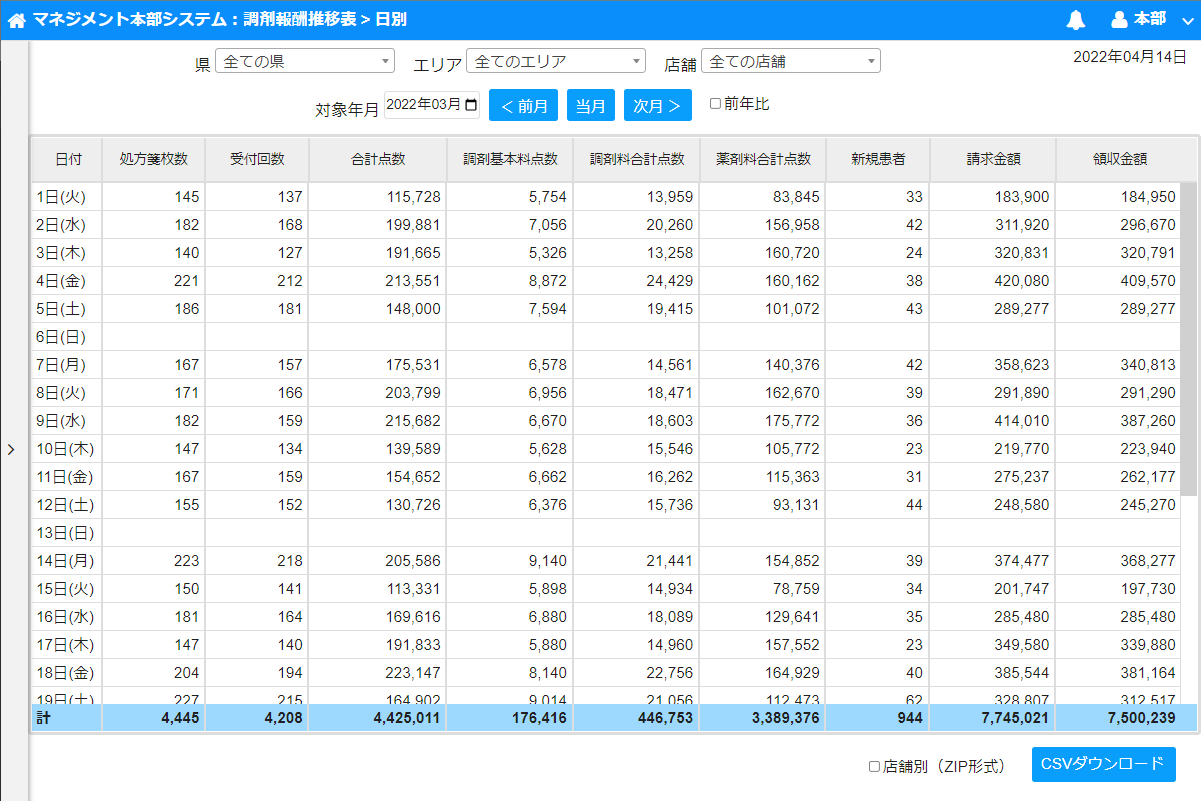This screenshot has width=1201, height=801.
Task: Select the 新規患者 column header
Action: coord(878,160)
